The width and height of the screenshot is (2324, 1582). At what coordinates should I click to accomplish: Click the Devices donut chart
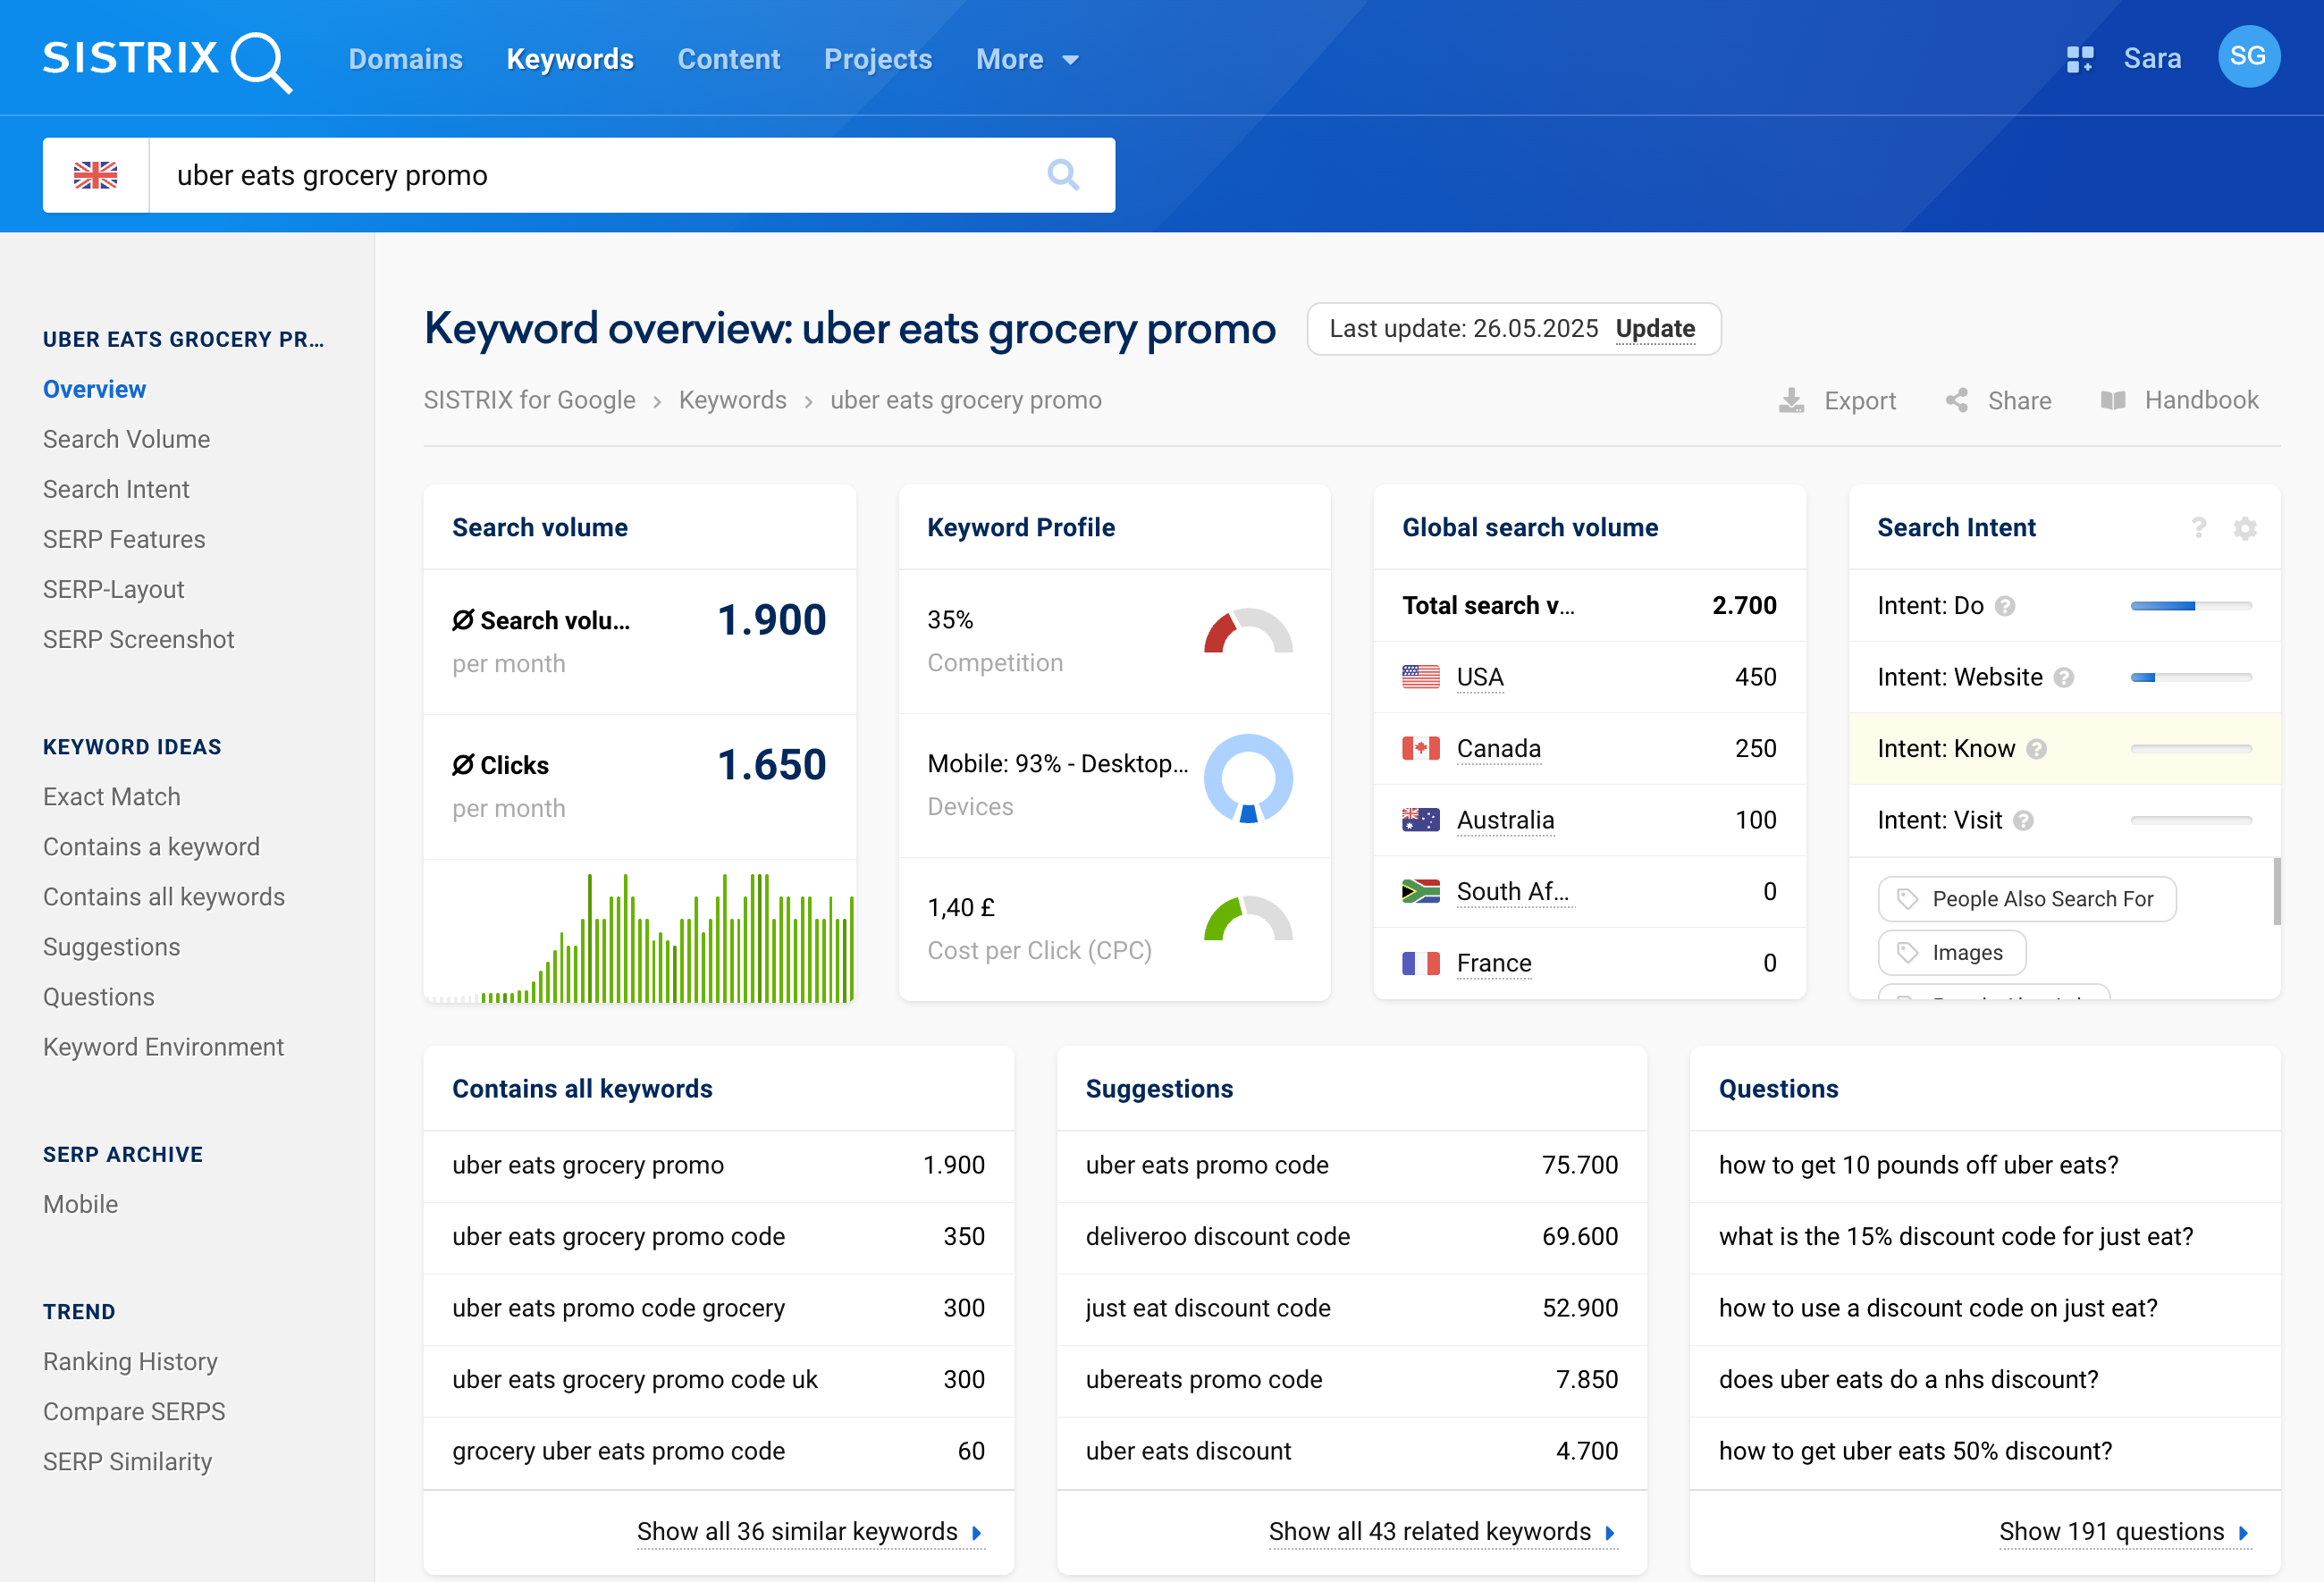(1248, 779)
